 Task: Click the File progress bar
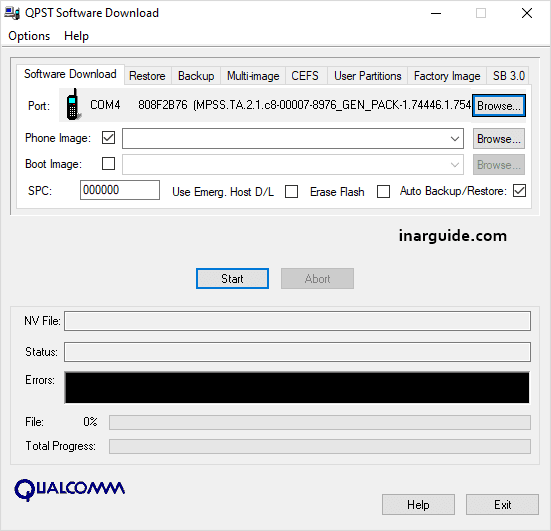pos(320,422)
